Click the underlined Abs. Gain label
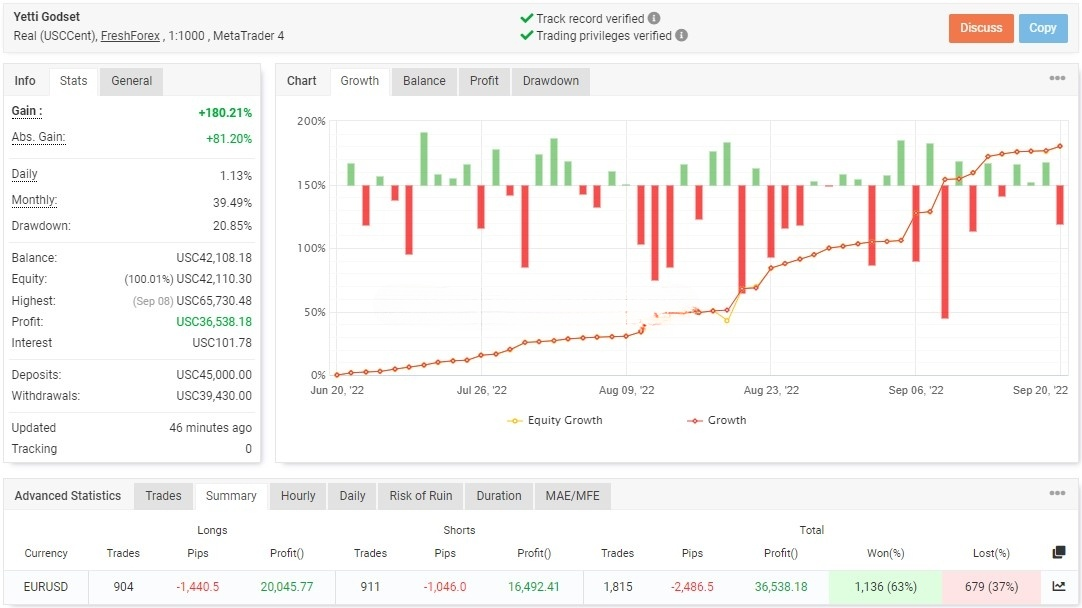 pos(38,138)
